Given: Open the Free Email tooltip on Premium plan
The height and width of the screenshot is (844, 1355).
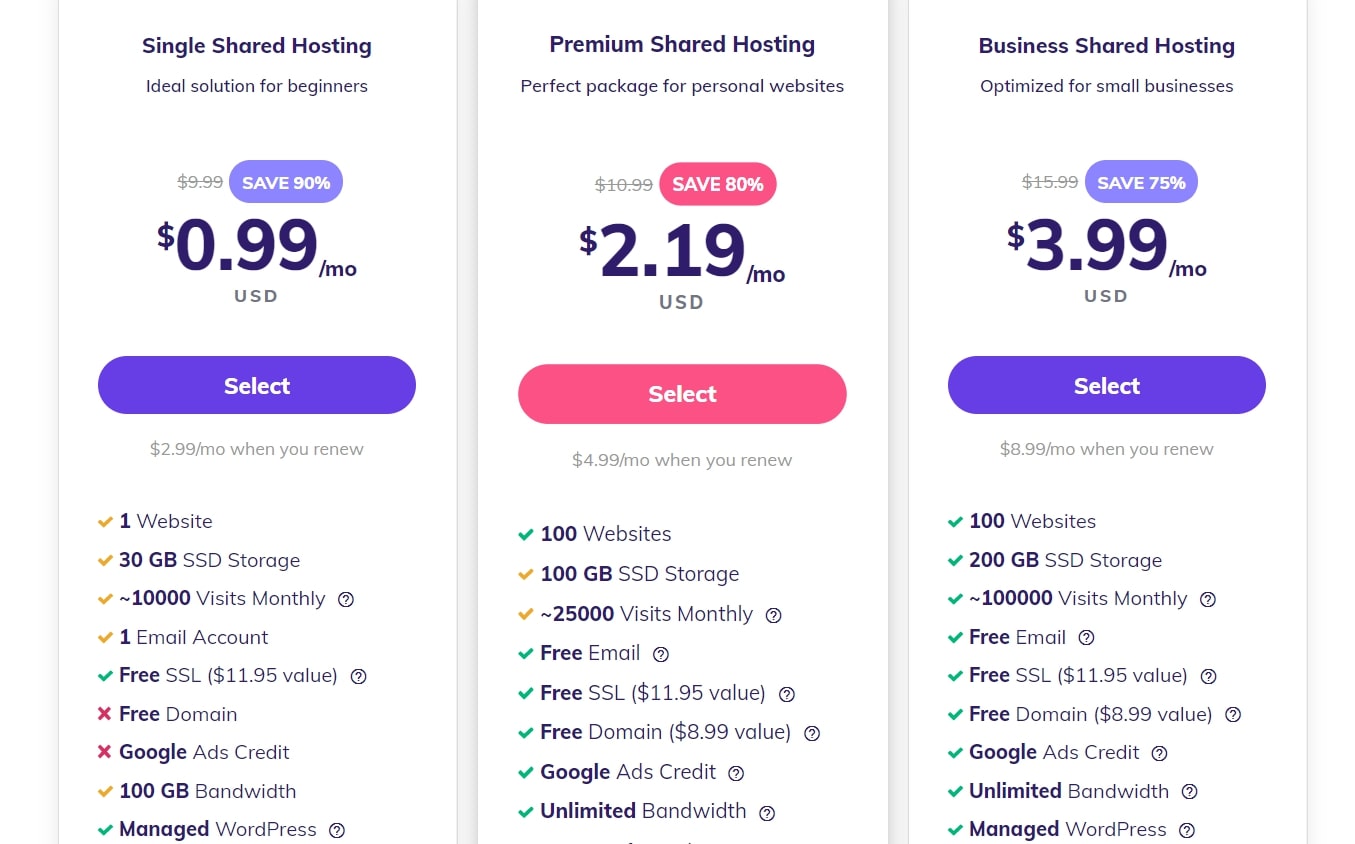Looking at the screenshot, I should coord(660,653).
